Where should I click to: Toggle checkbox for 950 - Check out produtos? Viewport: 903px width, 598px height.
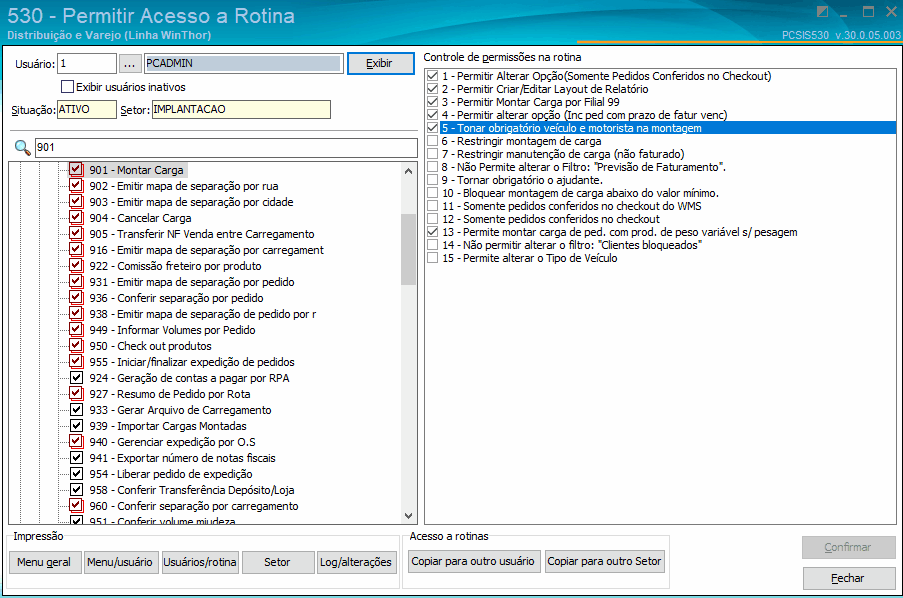(76, 346)
